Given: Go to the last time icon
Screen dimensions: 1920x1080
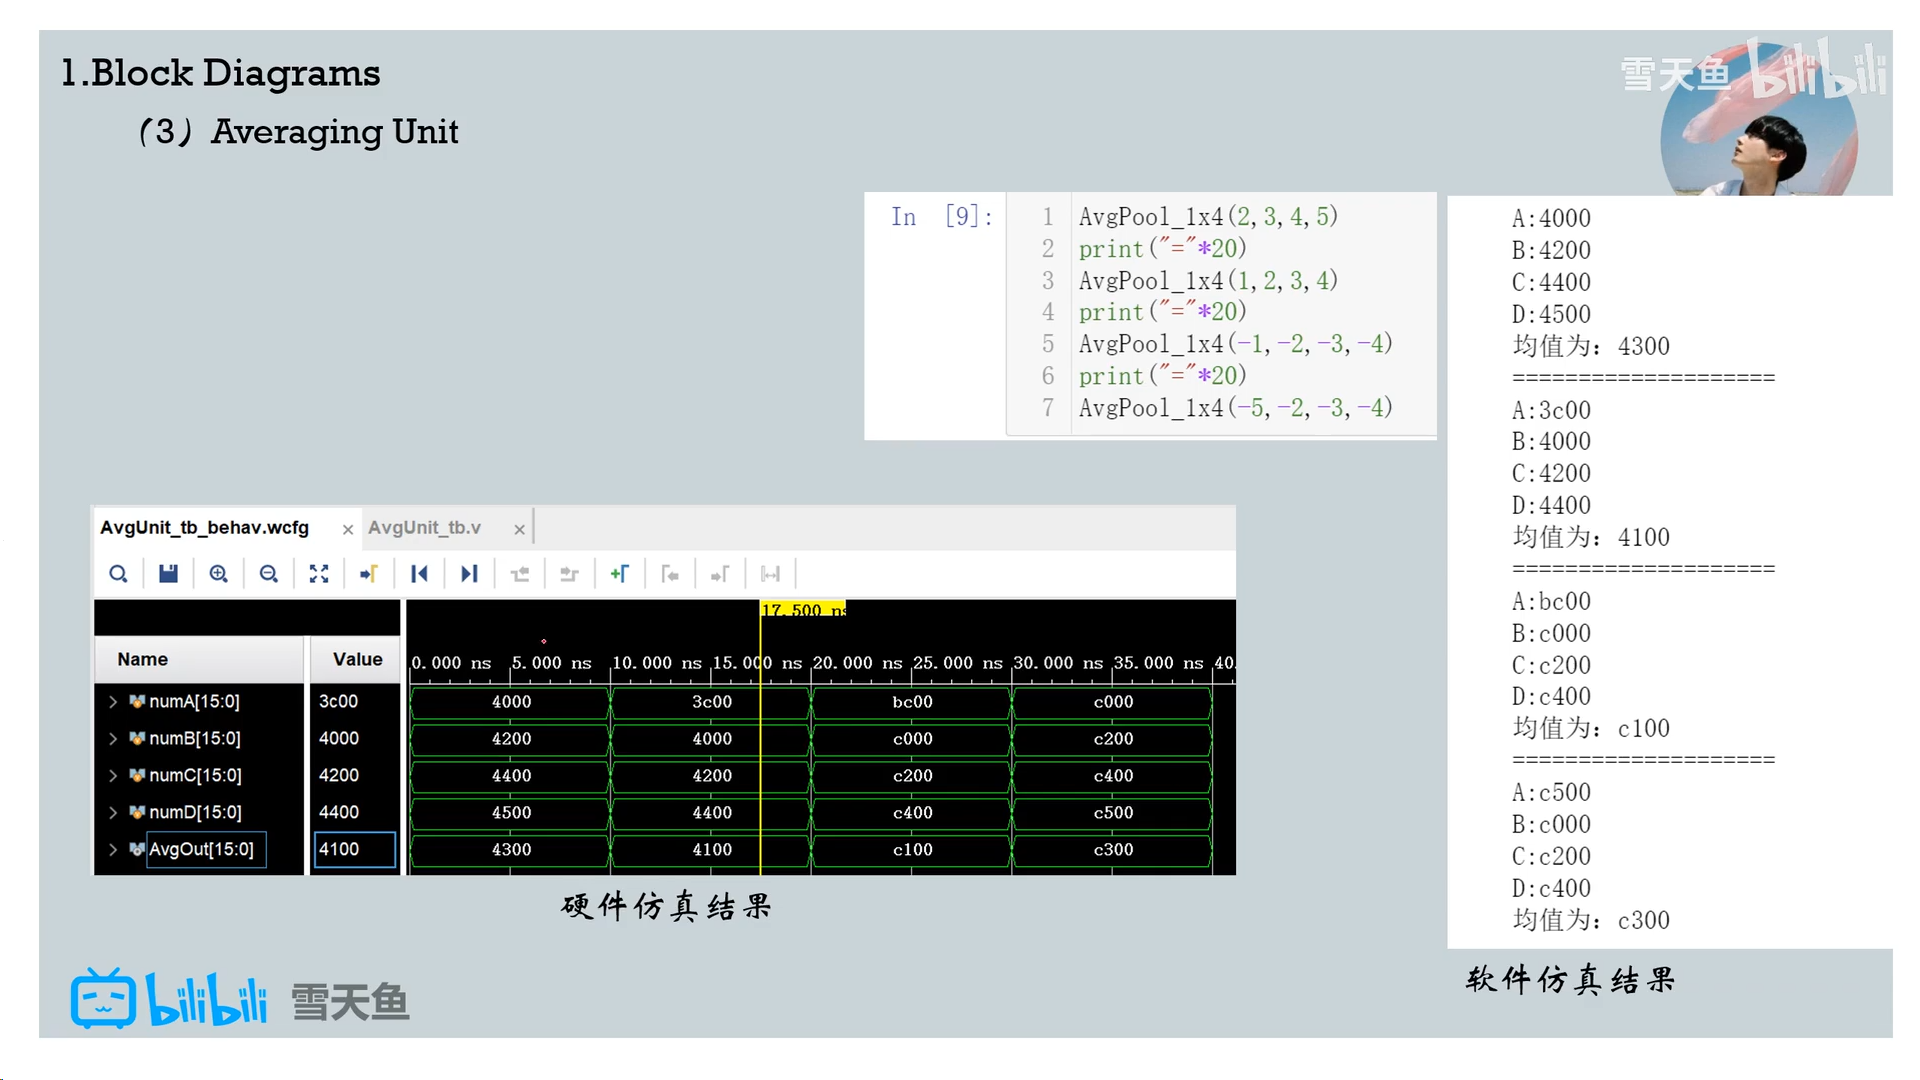Looking at the screenshot, I should click(469, 574).
